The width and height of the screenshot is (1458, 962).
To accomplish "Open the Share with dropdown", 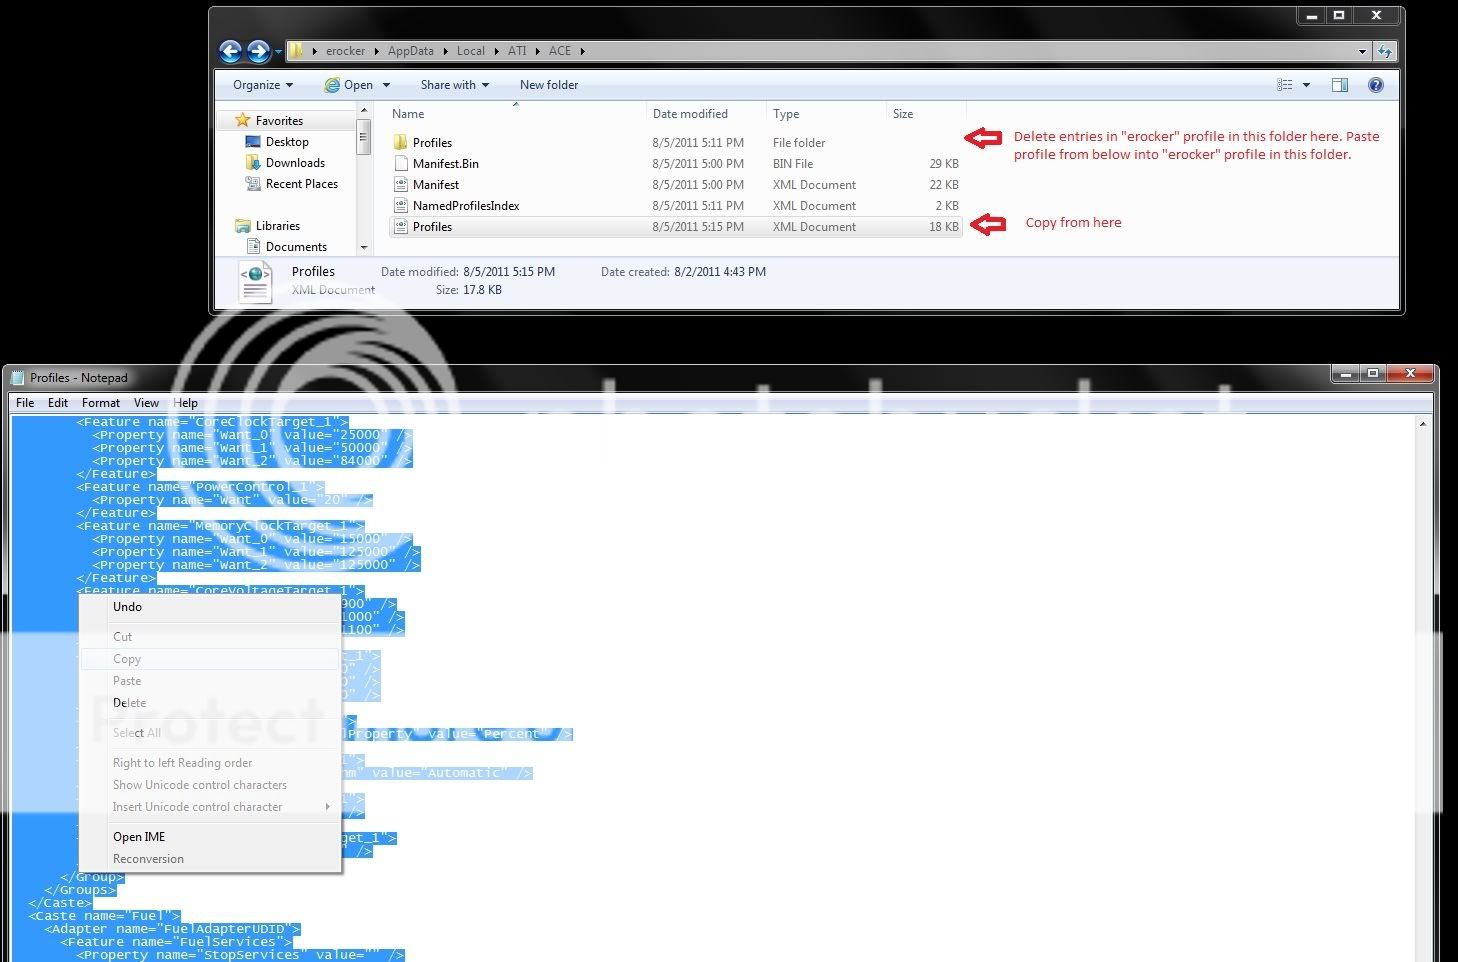I will coord(455,85).
